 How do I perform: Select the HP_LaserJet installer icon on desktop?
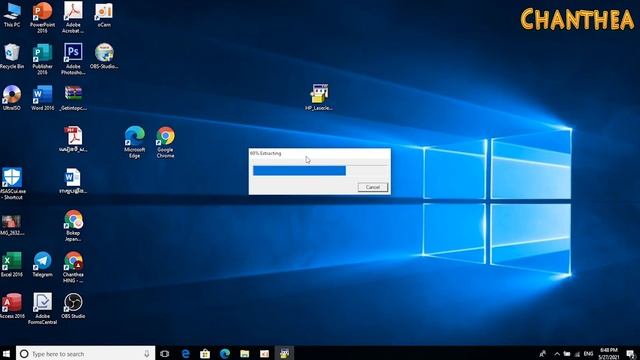click(319, 97)
